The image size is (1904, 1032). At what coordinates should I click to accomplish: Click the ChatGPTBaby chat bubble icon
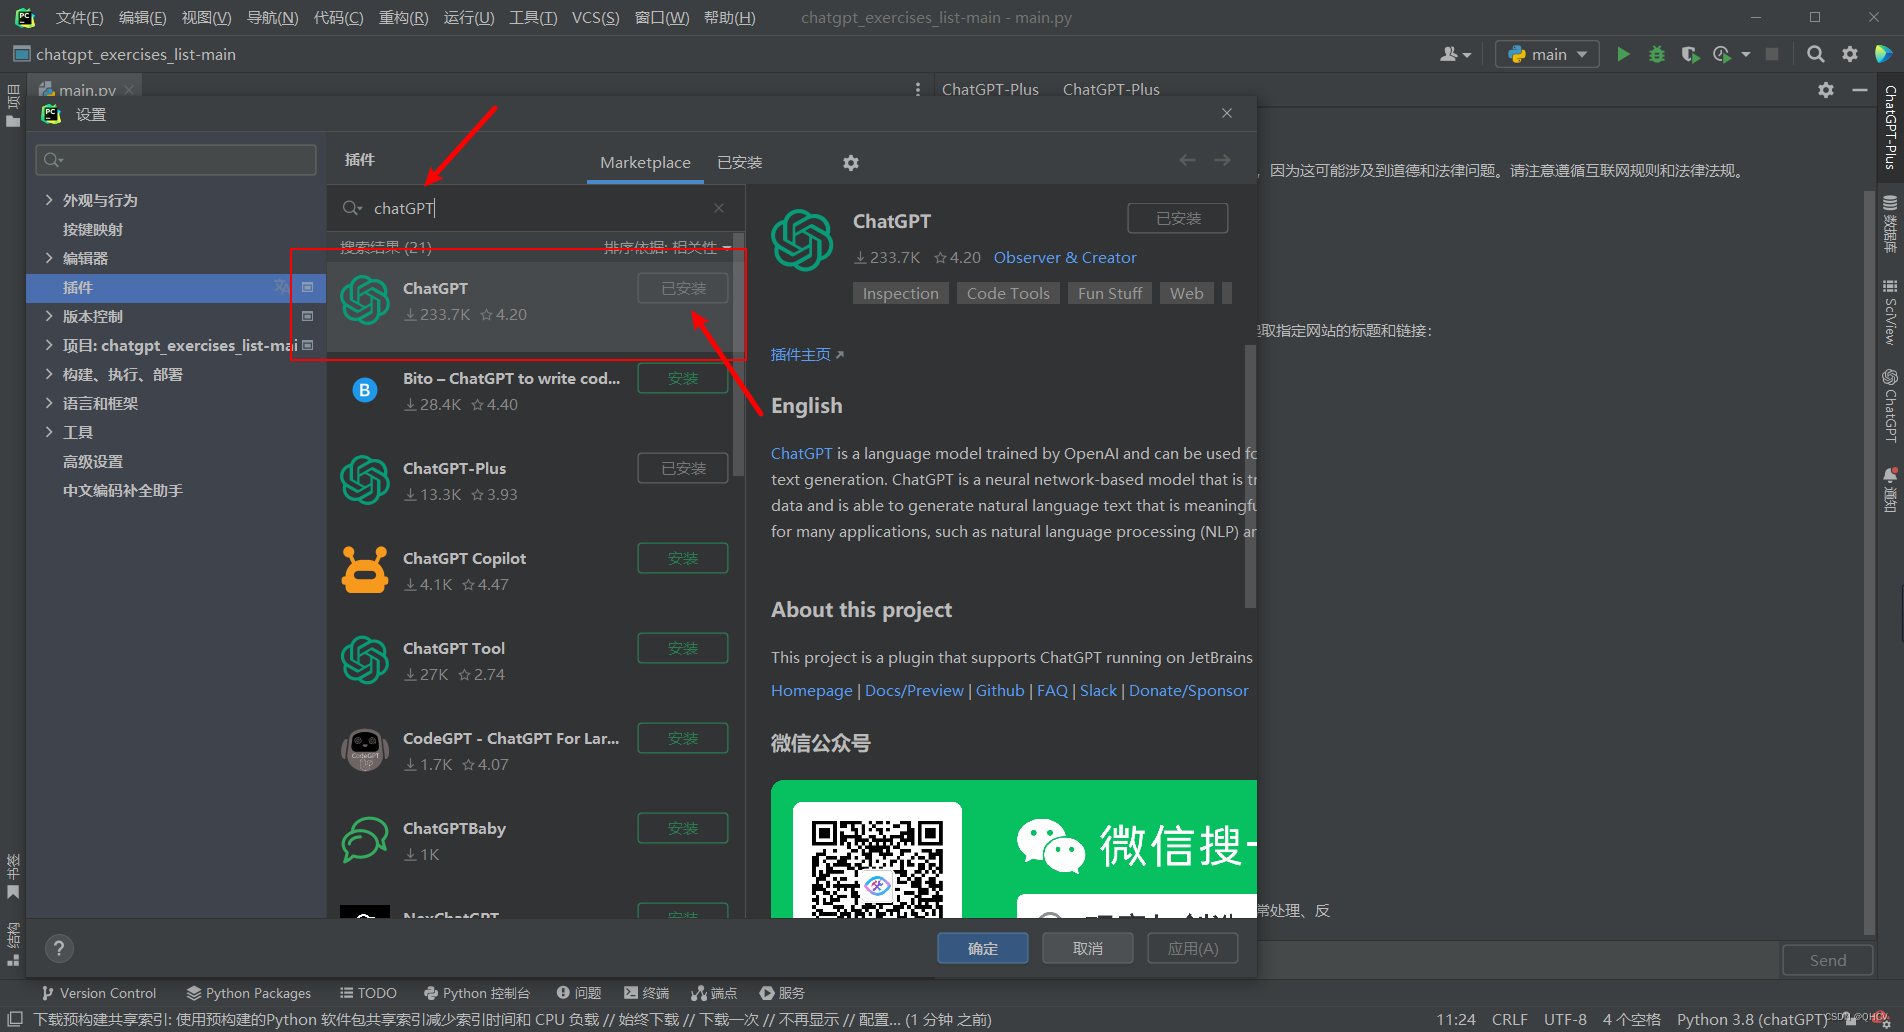pyautogui.click(x=365, y=840)
